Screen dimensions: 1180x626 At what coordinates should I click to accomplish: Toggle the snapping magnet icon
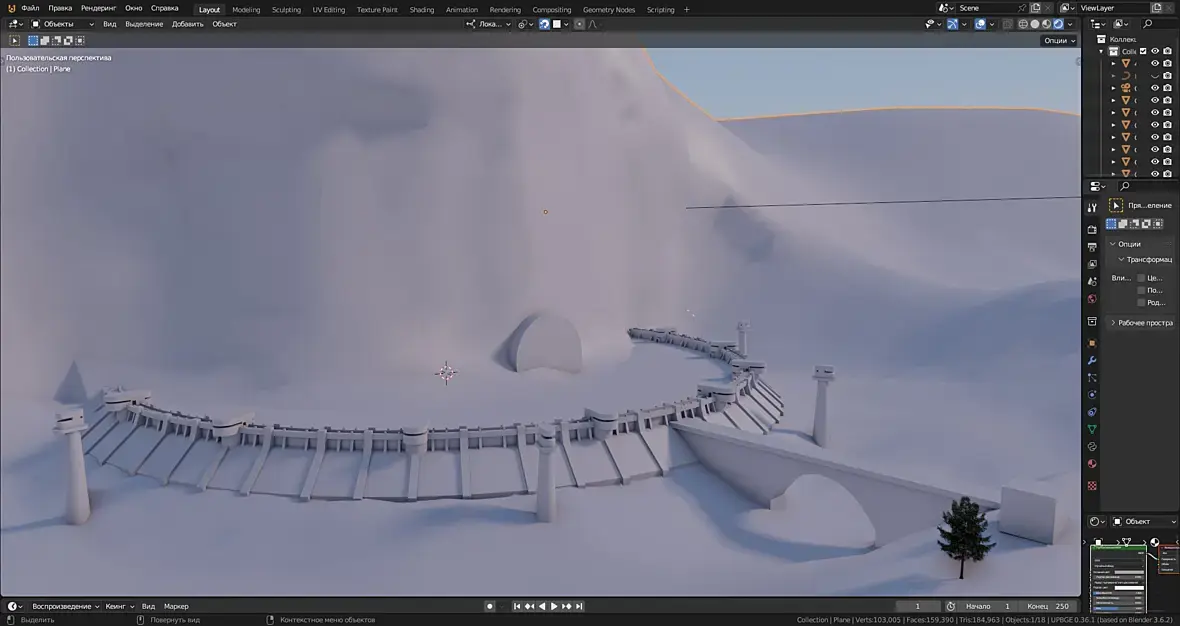pyautogui.click(x=544, y=24)
